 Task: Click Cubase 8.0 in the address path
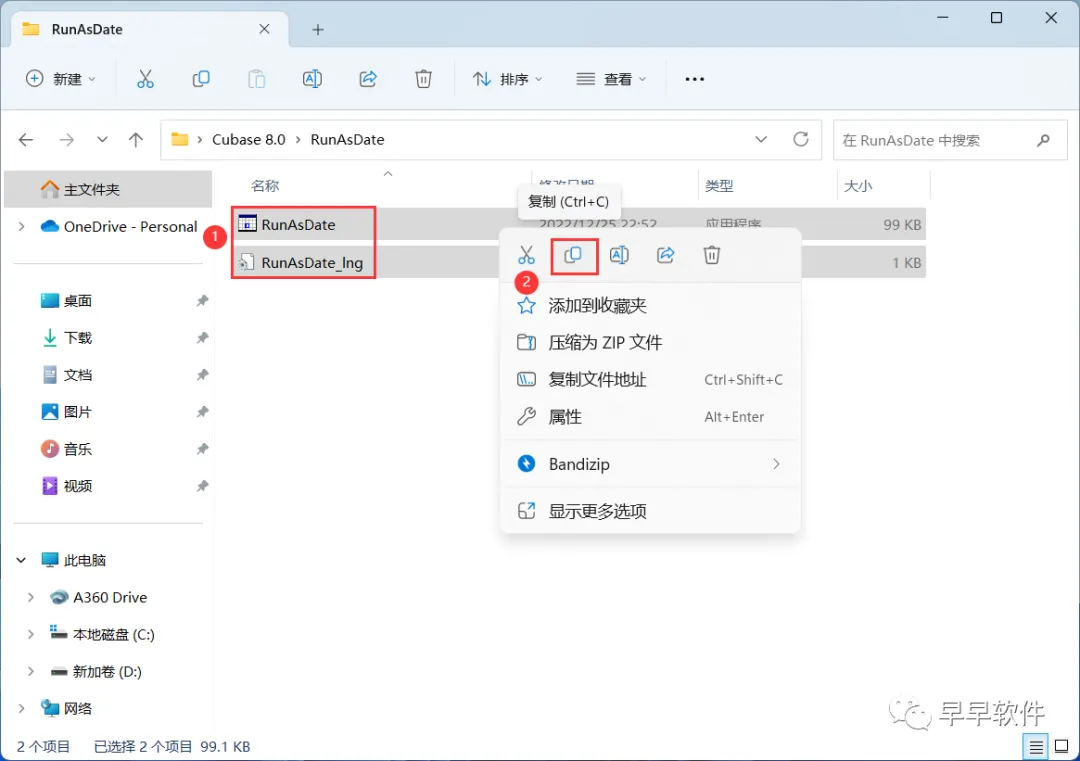tap(249, 140)
